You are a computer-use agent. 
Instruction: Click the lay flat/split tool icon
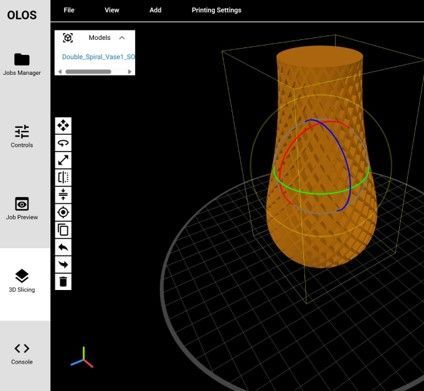[63, 195]
